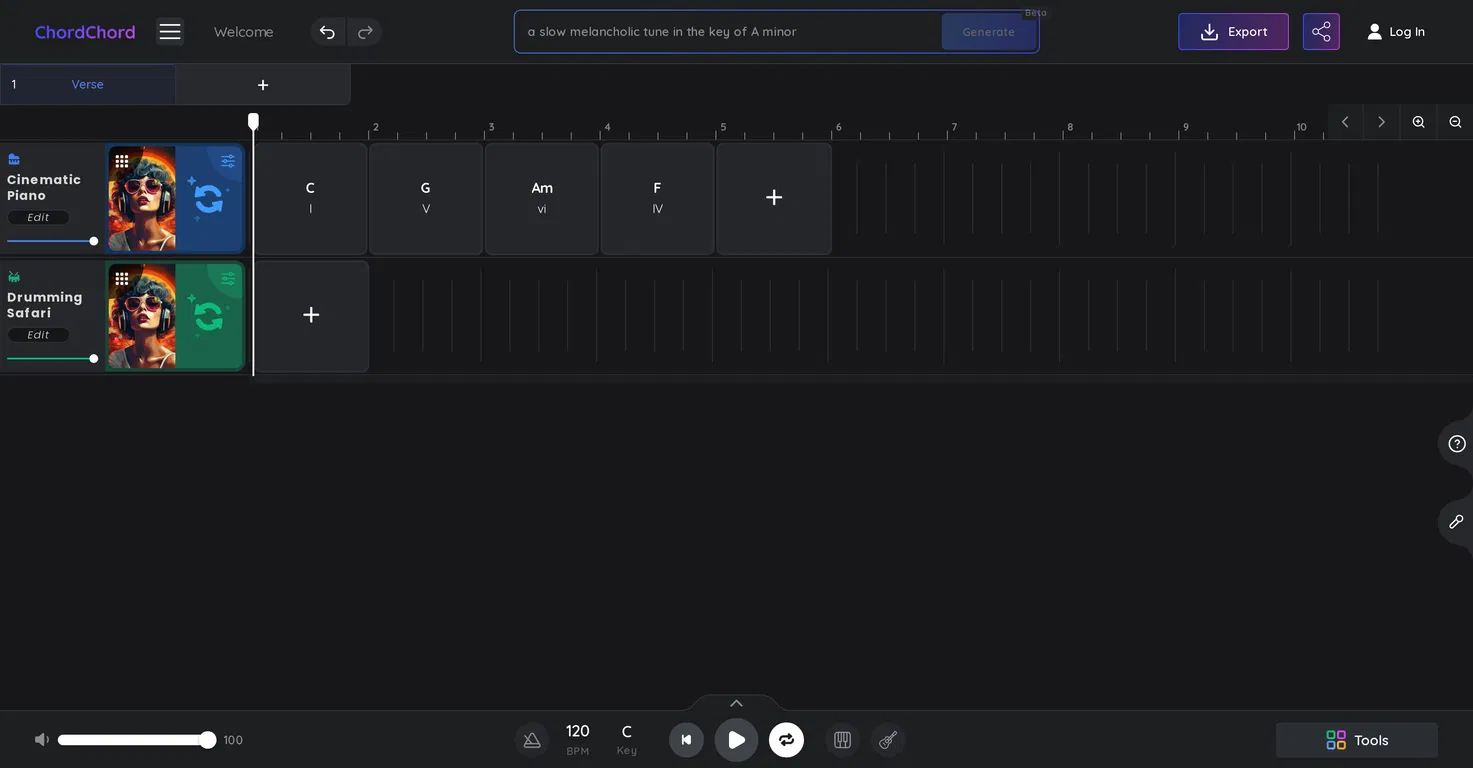Screen dimensions: 1473x768
Task: Export the project
Action: click(x=1233, y=32)
